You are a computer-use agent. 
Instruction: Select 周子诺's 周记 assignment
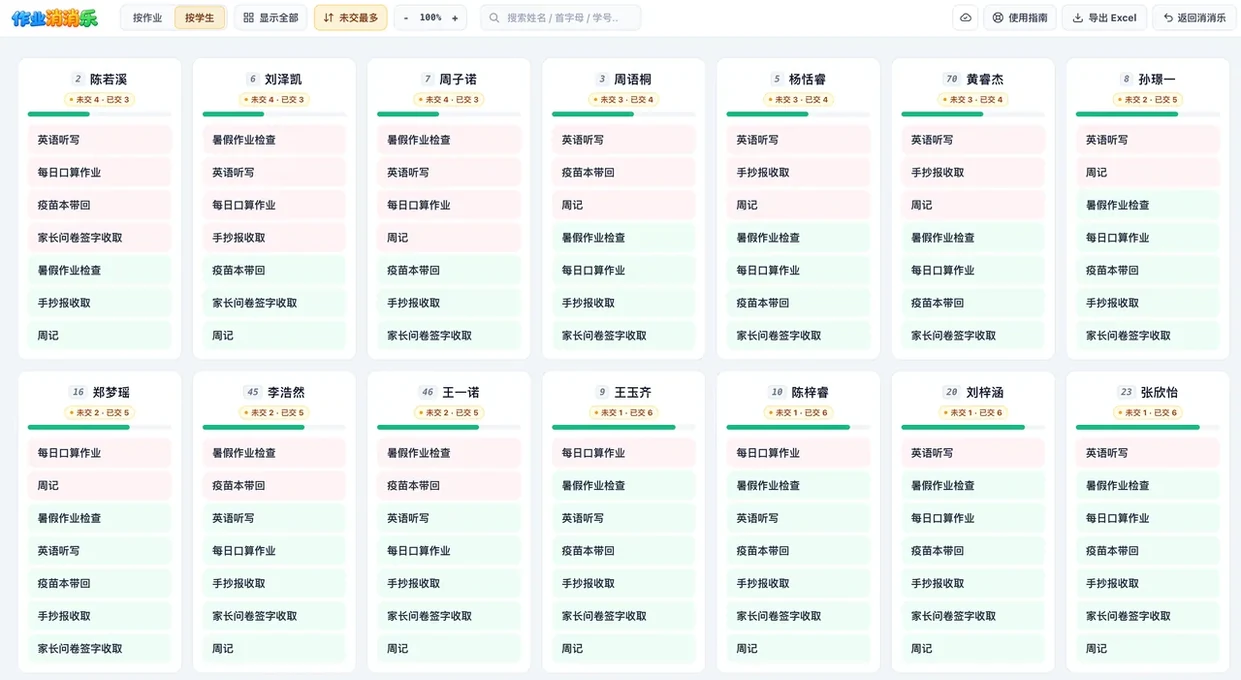point(449,238)
